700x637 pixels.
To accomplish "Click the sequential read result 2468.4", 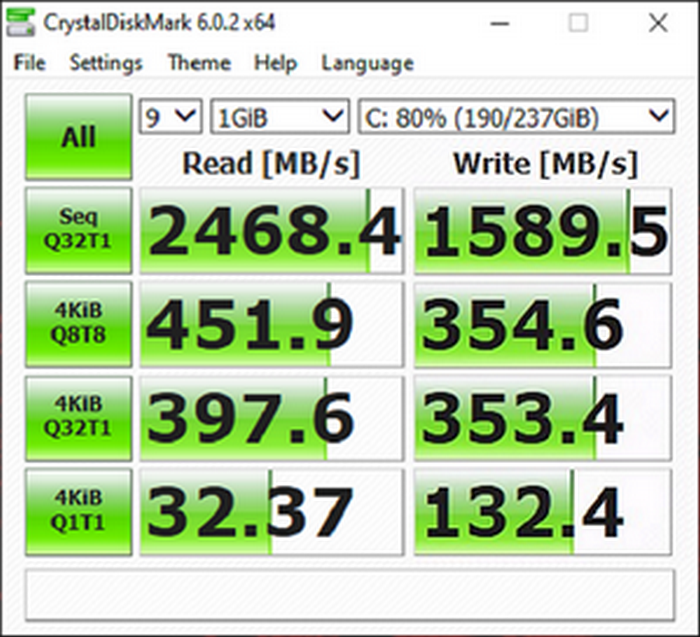I will tap(271, 231).
